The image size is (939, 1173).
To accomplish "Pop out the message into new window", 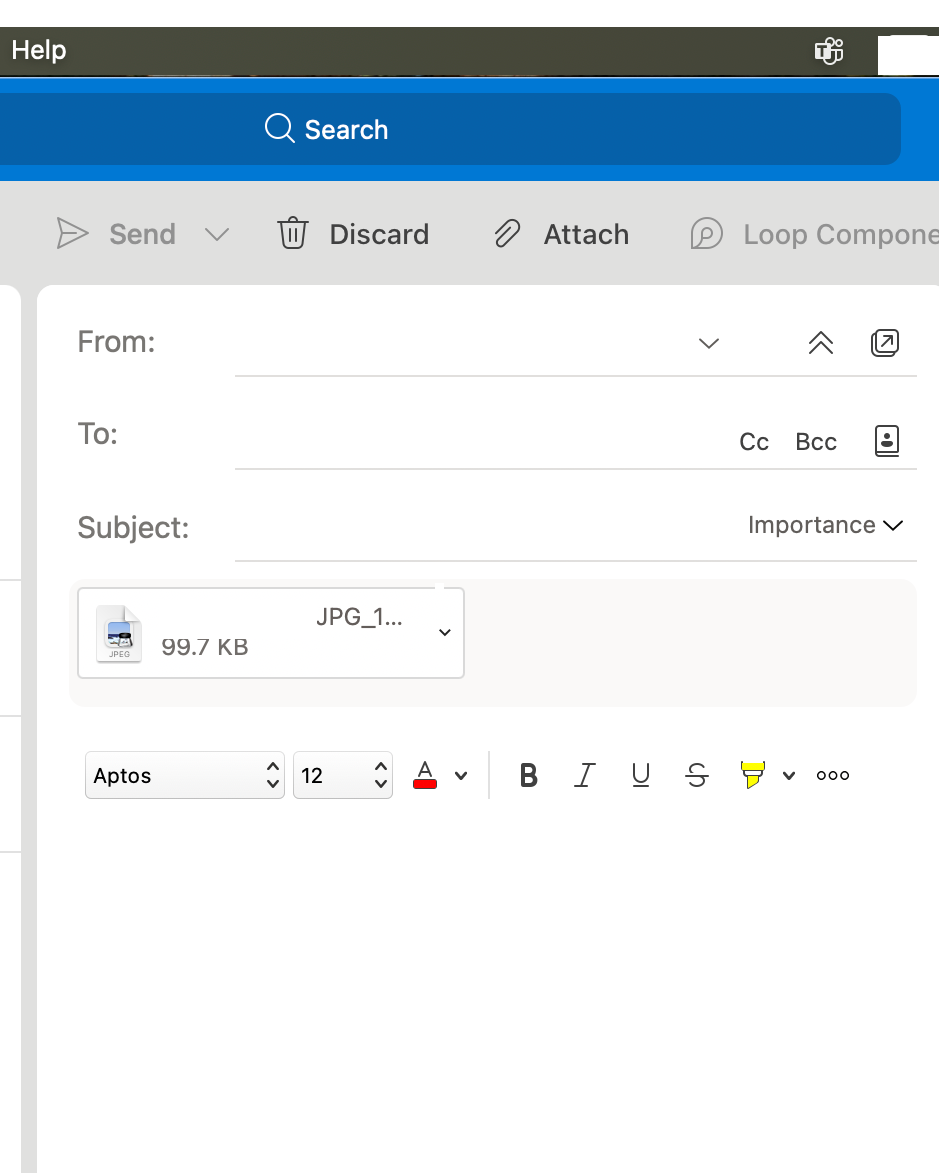I will [884, 343].
